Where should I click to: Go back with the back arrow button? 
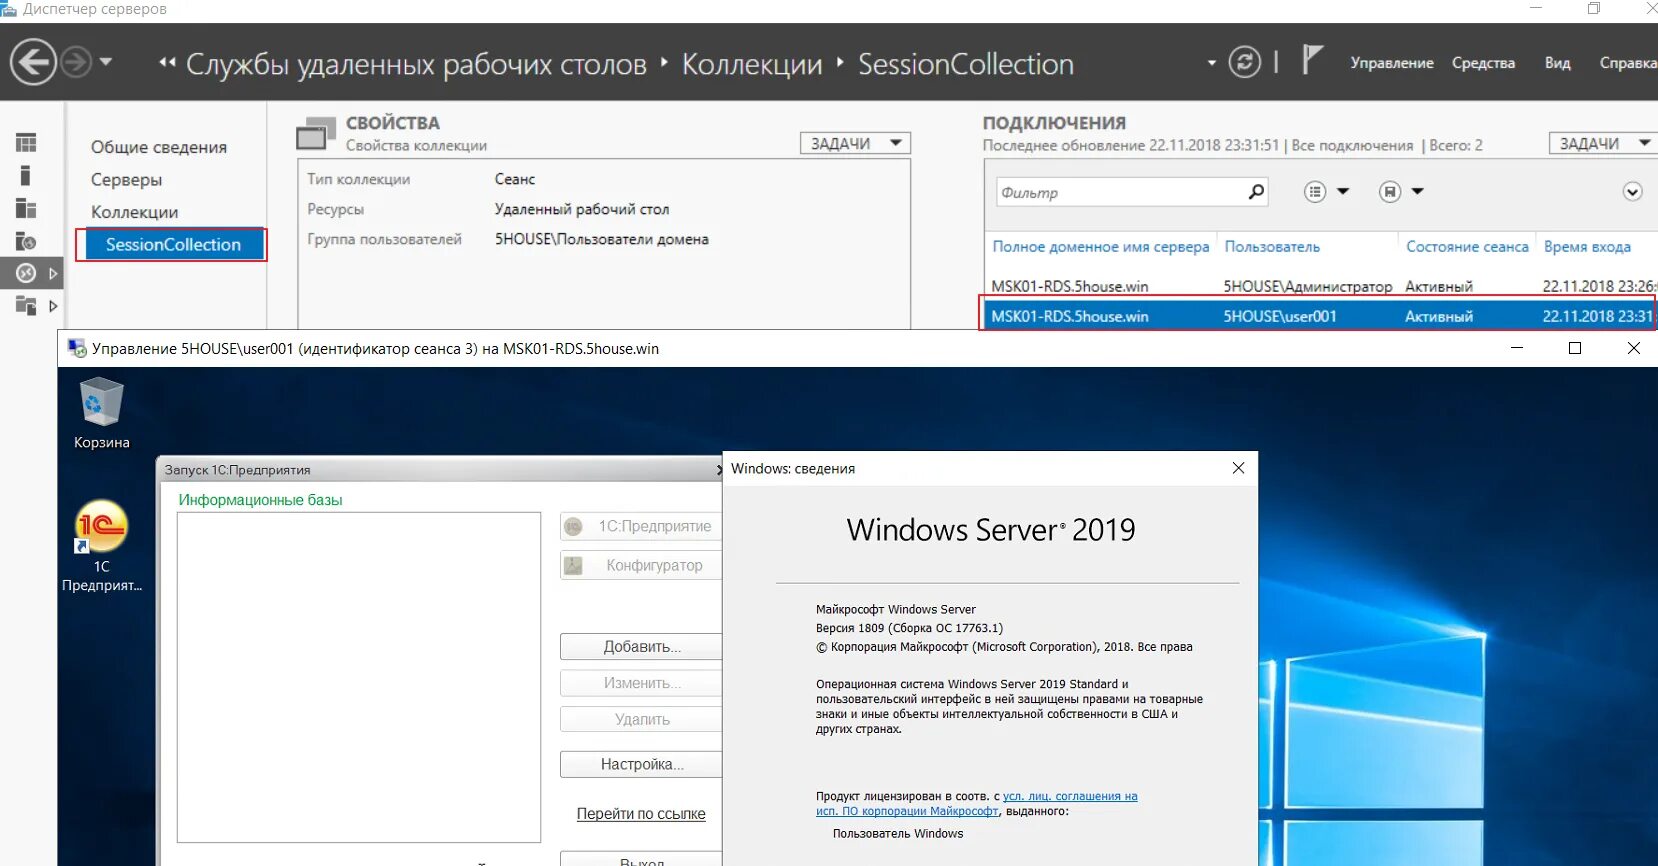tap(33, 63)
